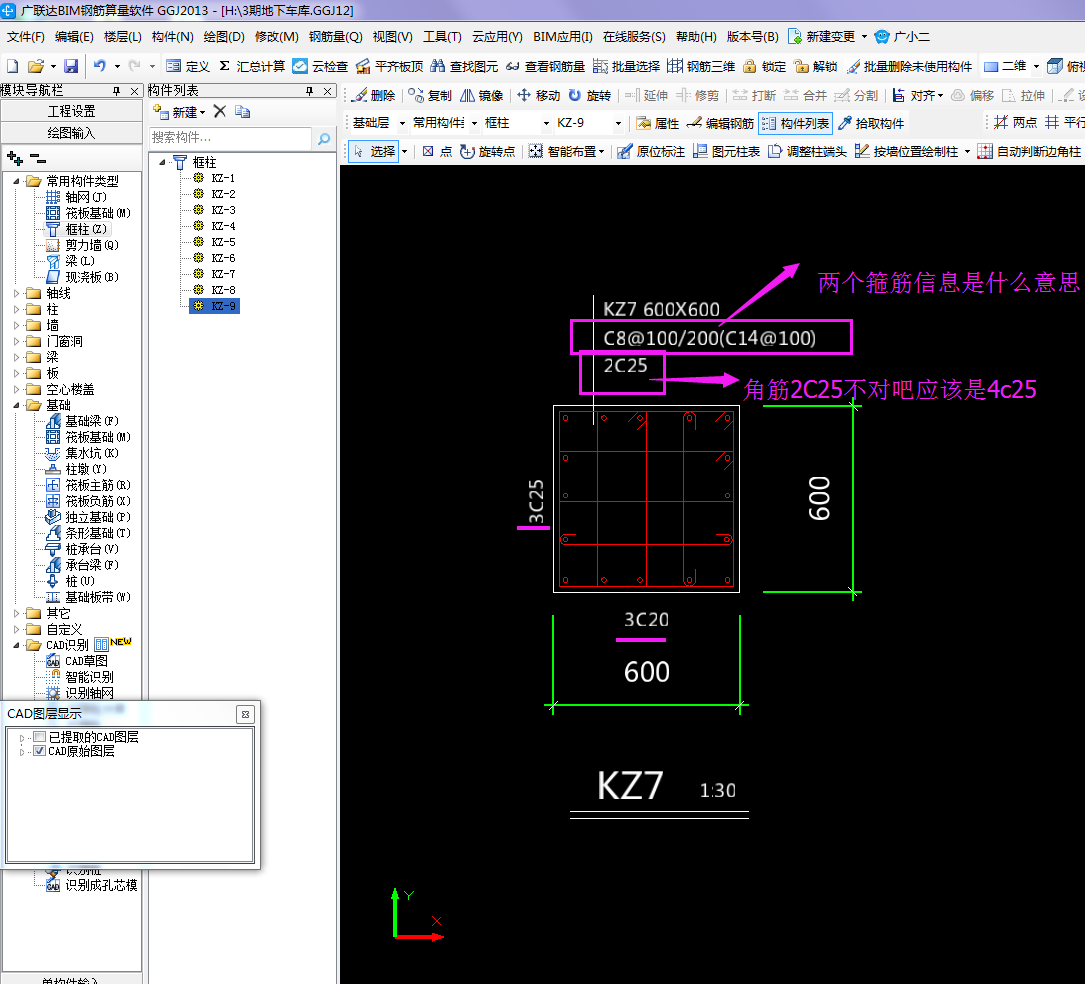Click 批量删除未使用构件 tool
This screenshot has width=1085, height=984.
coord(909,66)
